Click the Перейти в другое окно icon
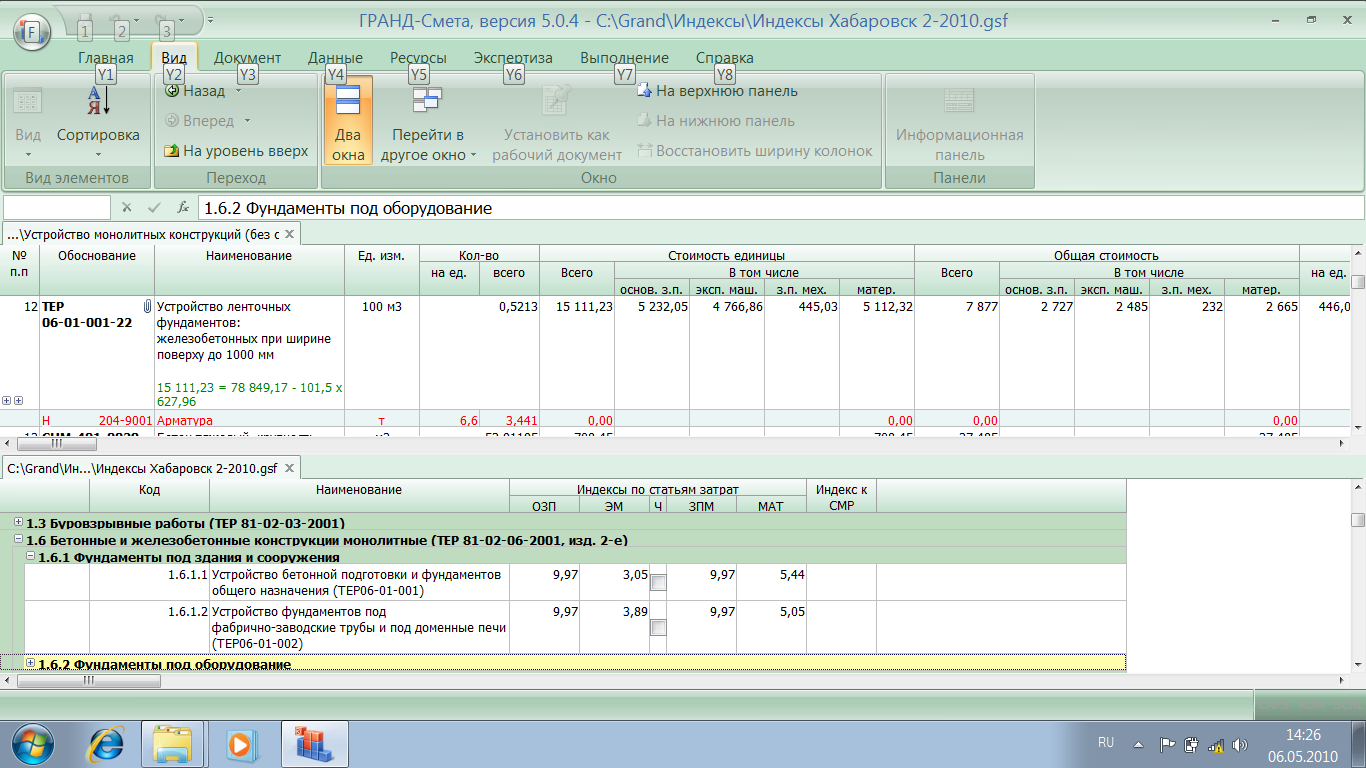The width and height of the screenshot is (1366, 768). 427,100
